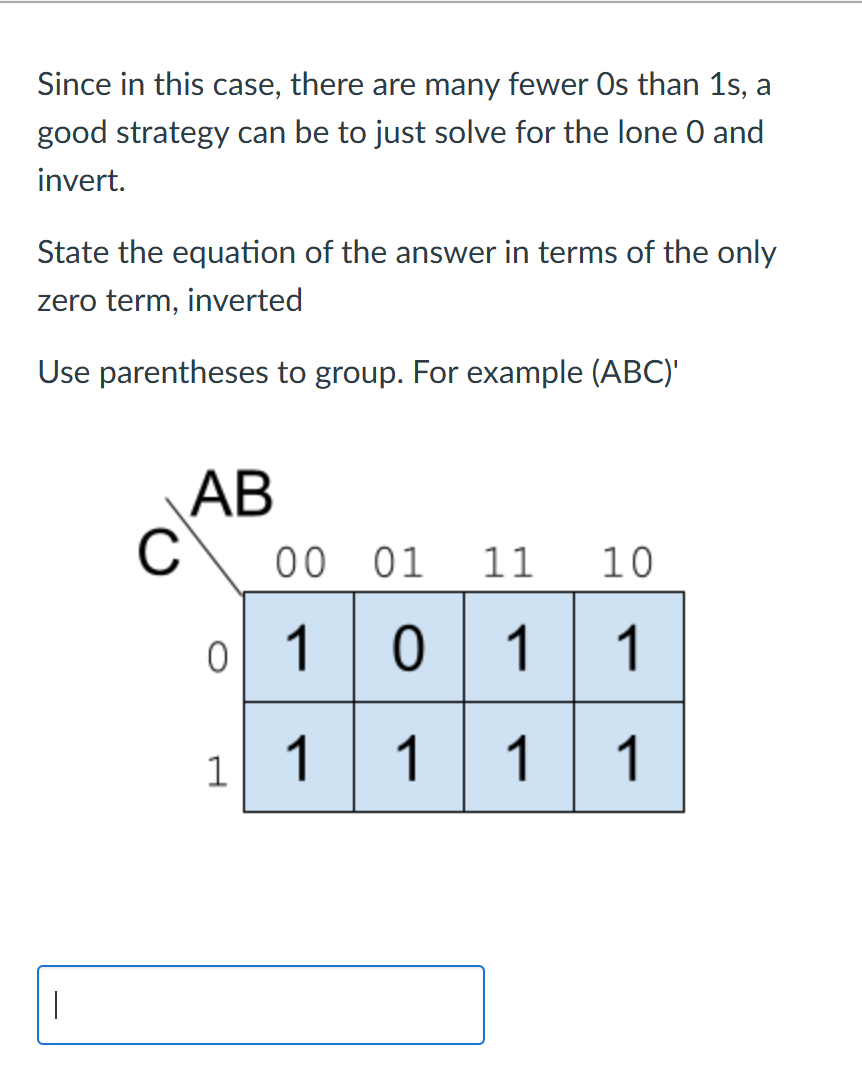Image resolution: width=862 pixels, height=1091 pixels.
Task: Click the column header labeled 01
Action: pos(399,563)
